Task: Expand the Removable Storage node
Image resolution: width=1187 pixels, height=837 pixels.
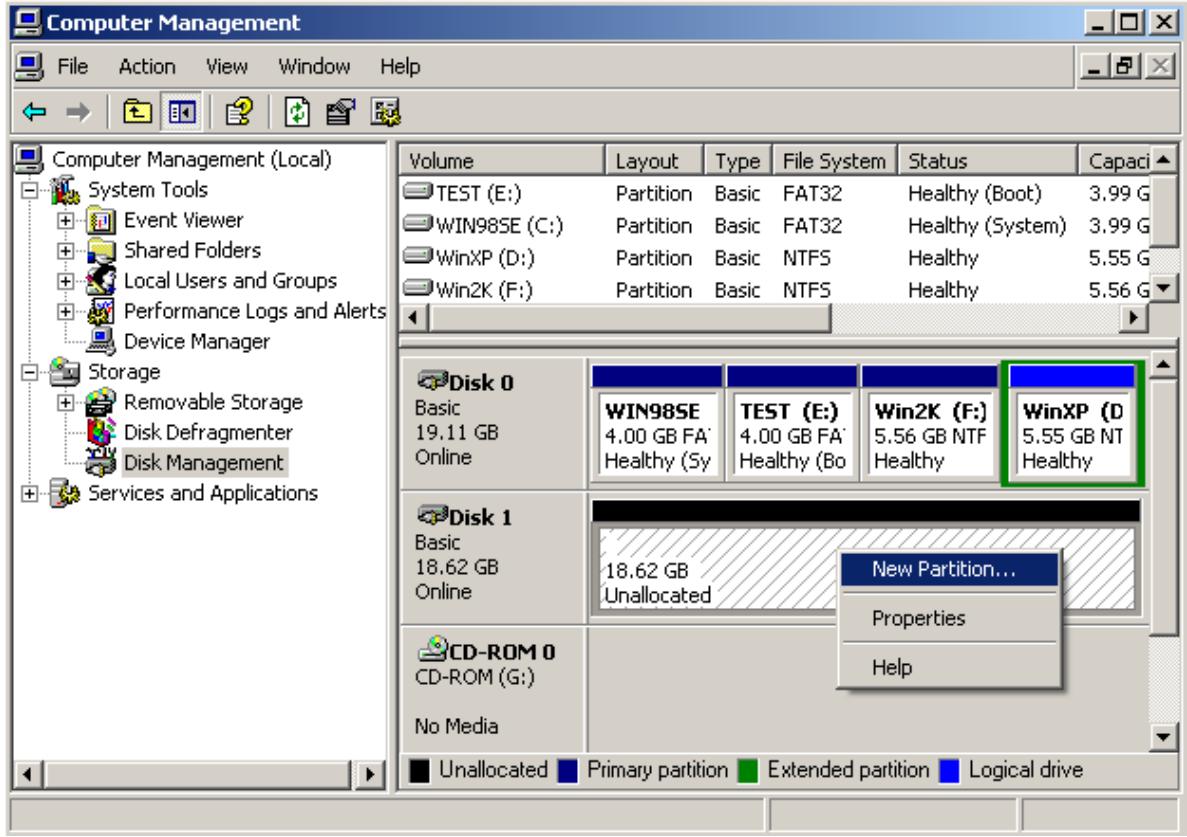Action: pos(65,402)
